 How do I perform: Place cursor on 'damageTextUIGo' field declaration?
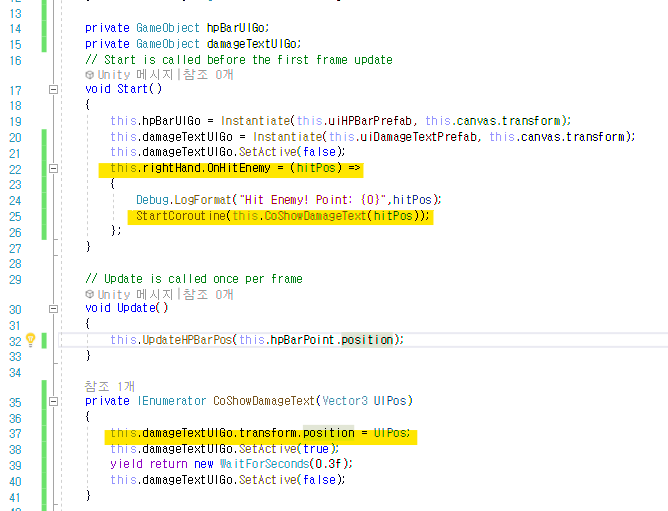252,44
